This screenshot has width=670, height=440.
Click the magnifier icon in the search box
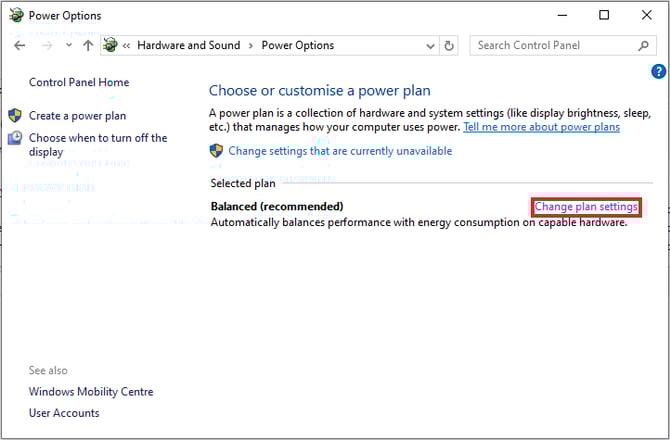pyautogui.click(x=644, y=46)
